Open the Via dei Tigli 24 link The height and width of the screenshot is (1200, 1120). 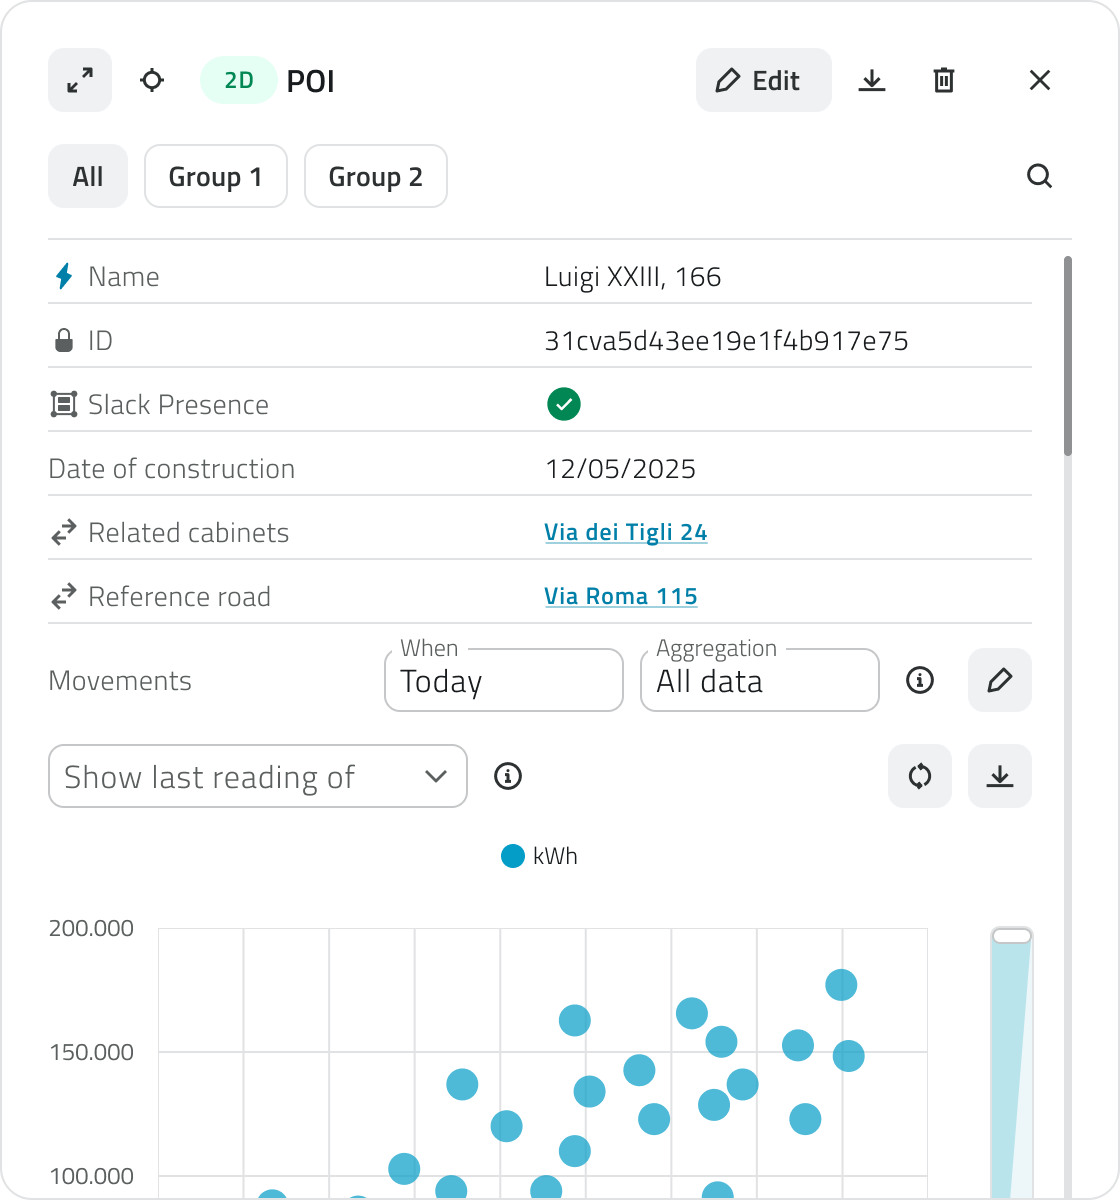tap(626, 533)
